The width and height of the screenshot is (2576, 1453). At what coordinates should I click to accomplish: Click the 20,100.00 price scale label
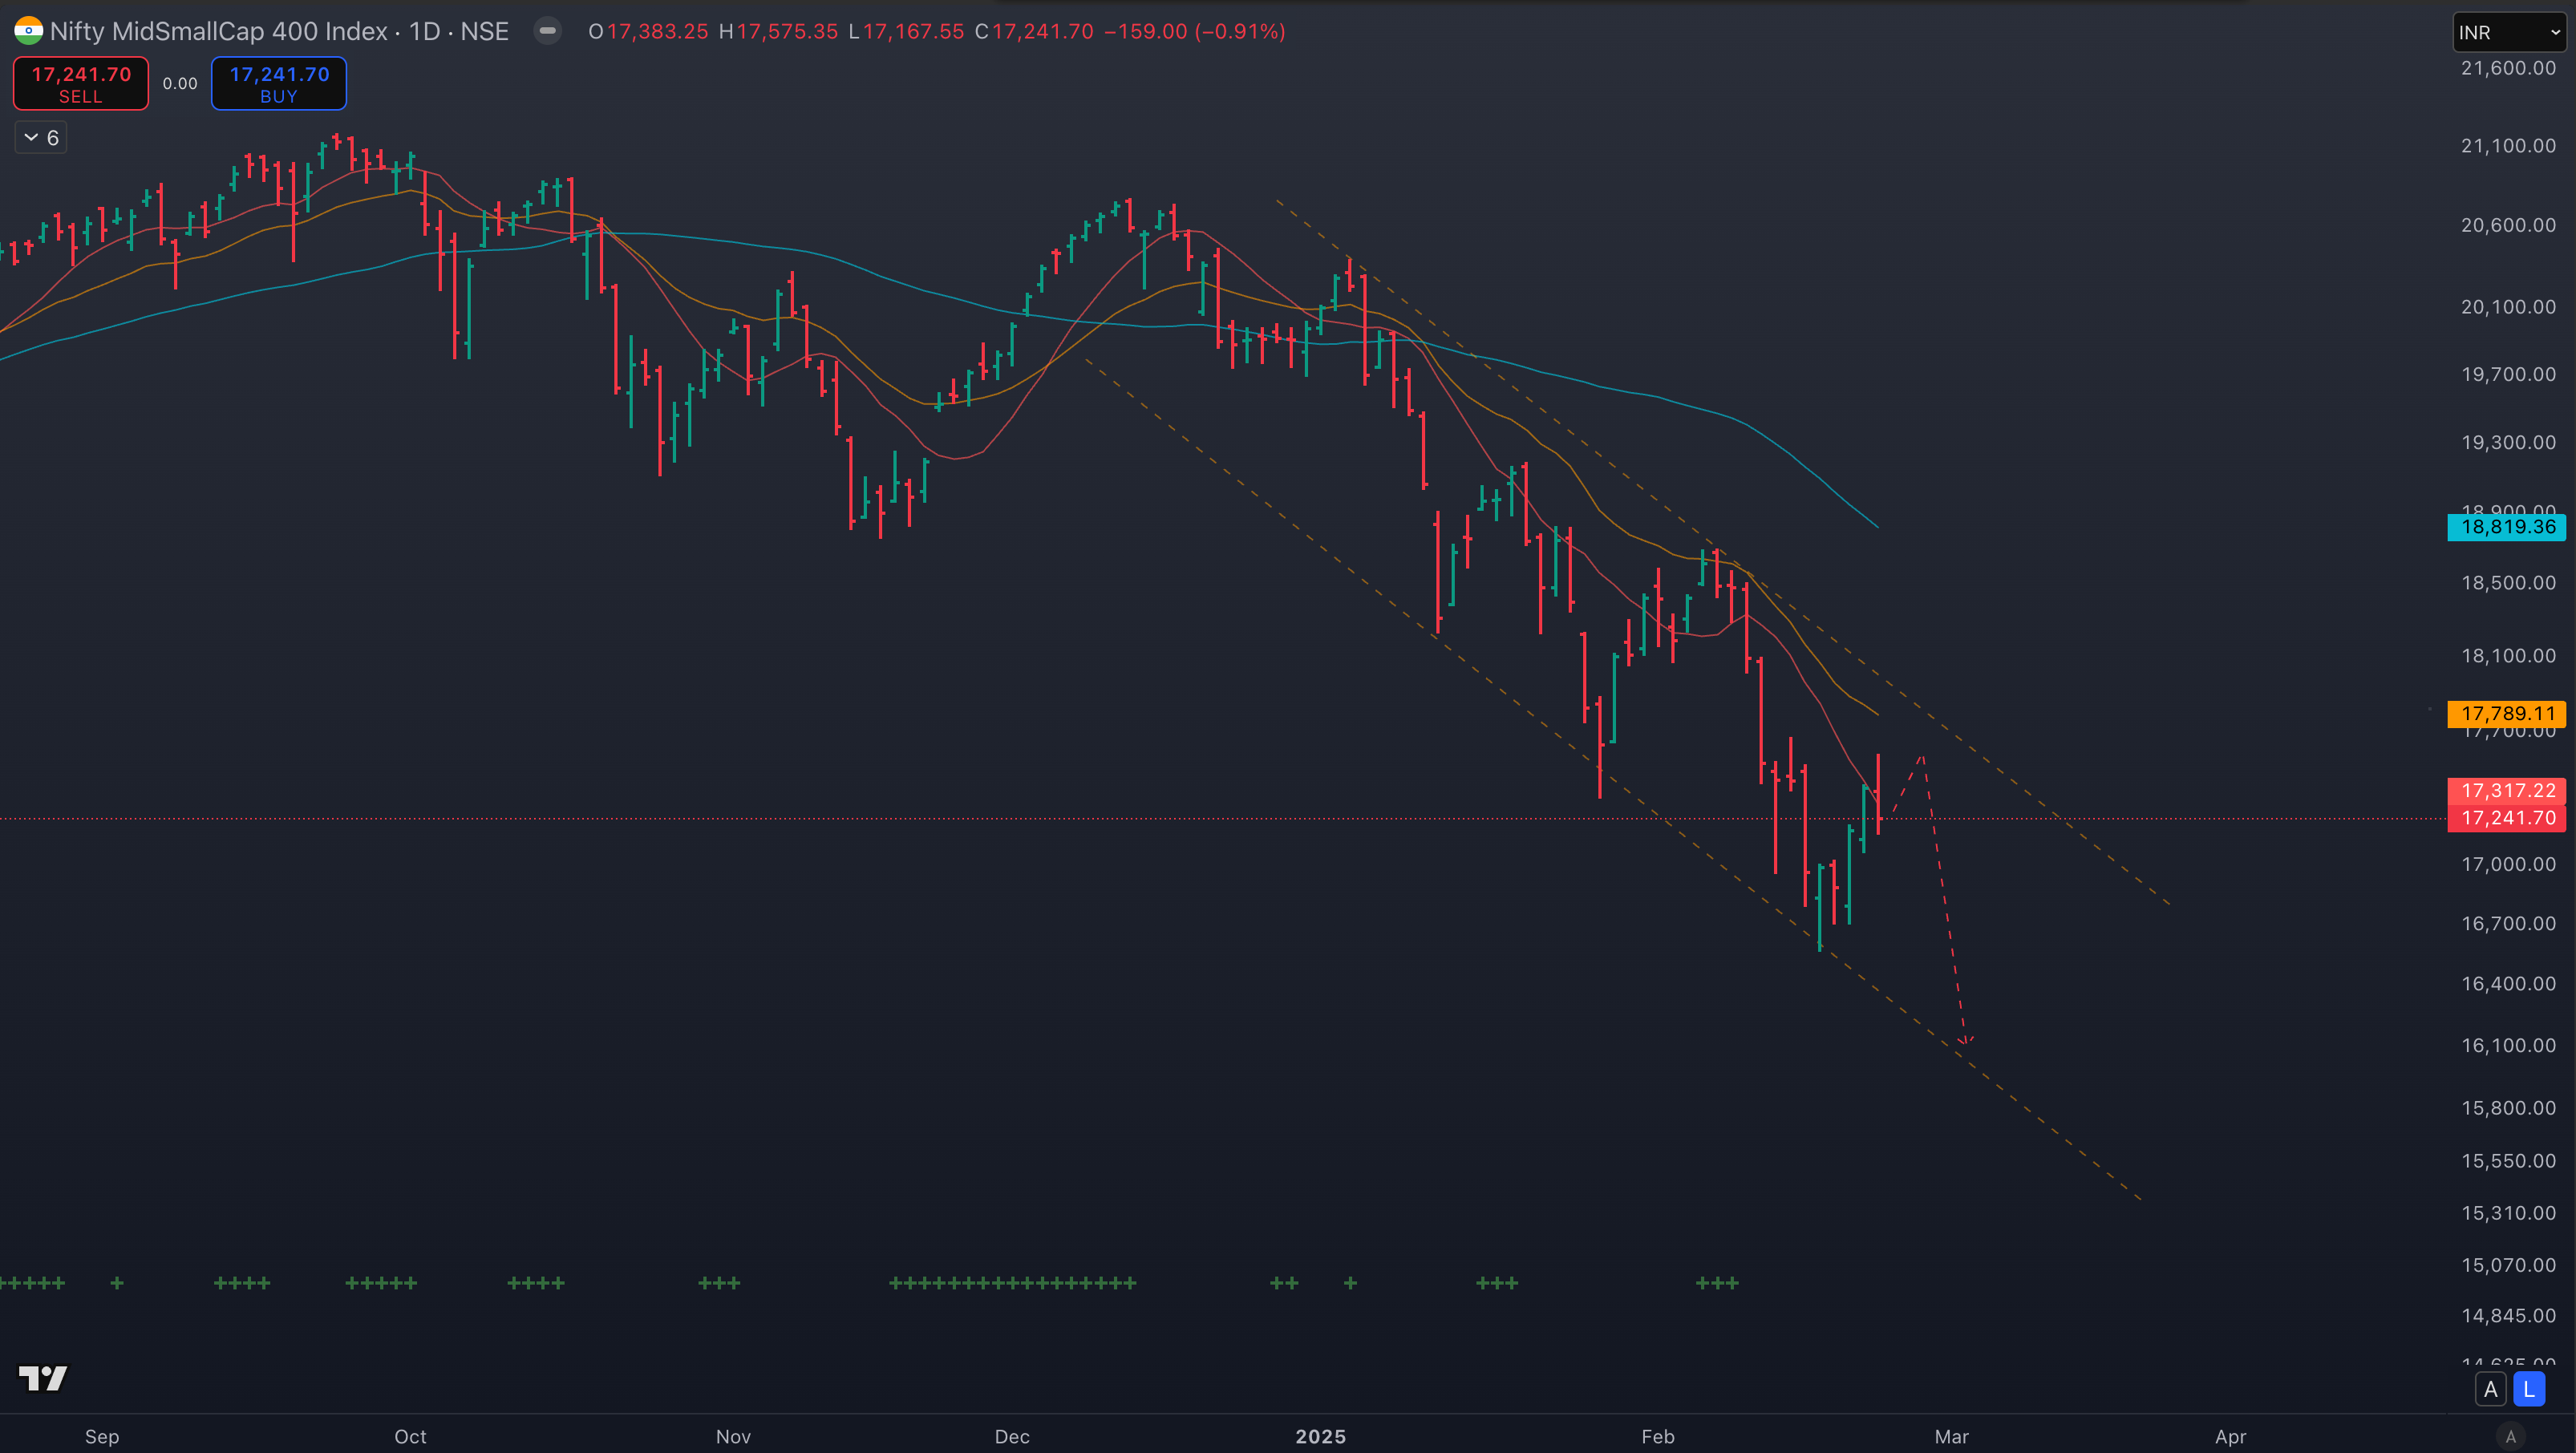tap(2508, 307)
